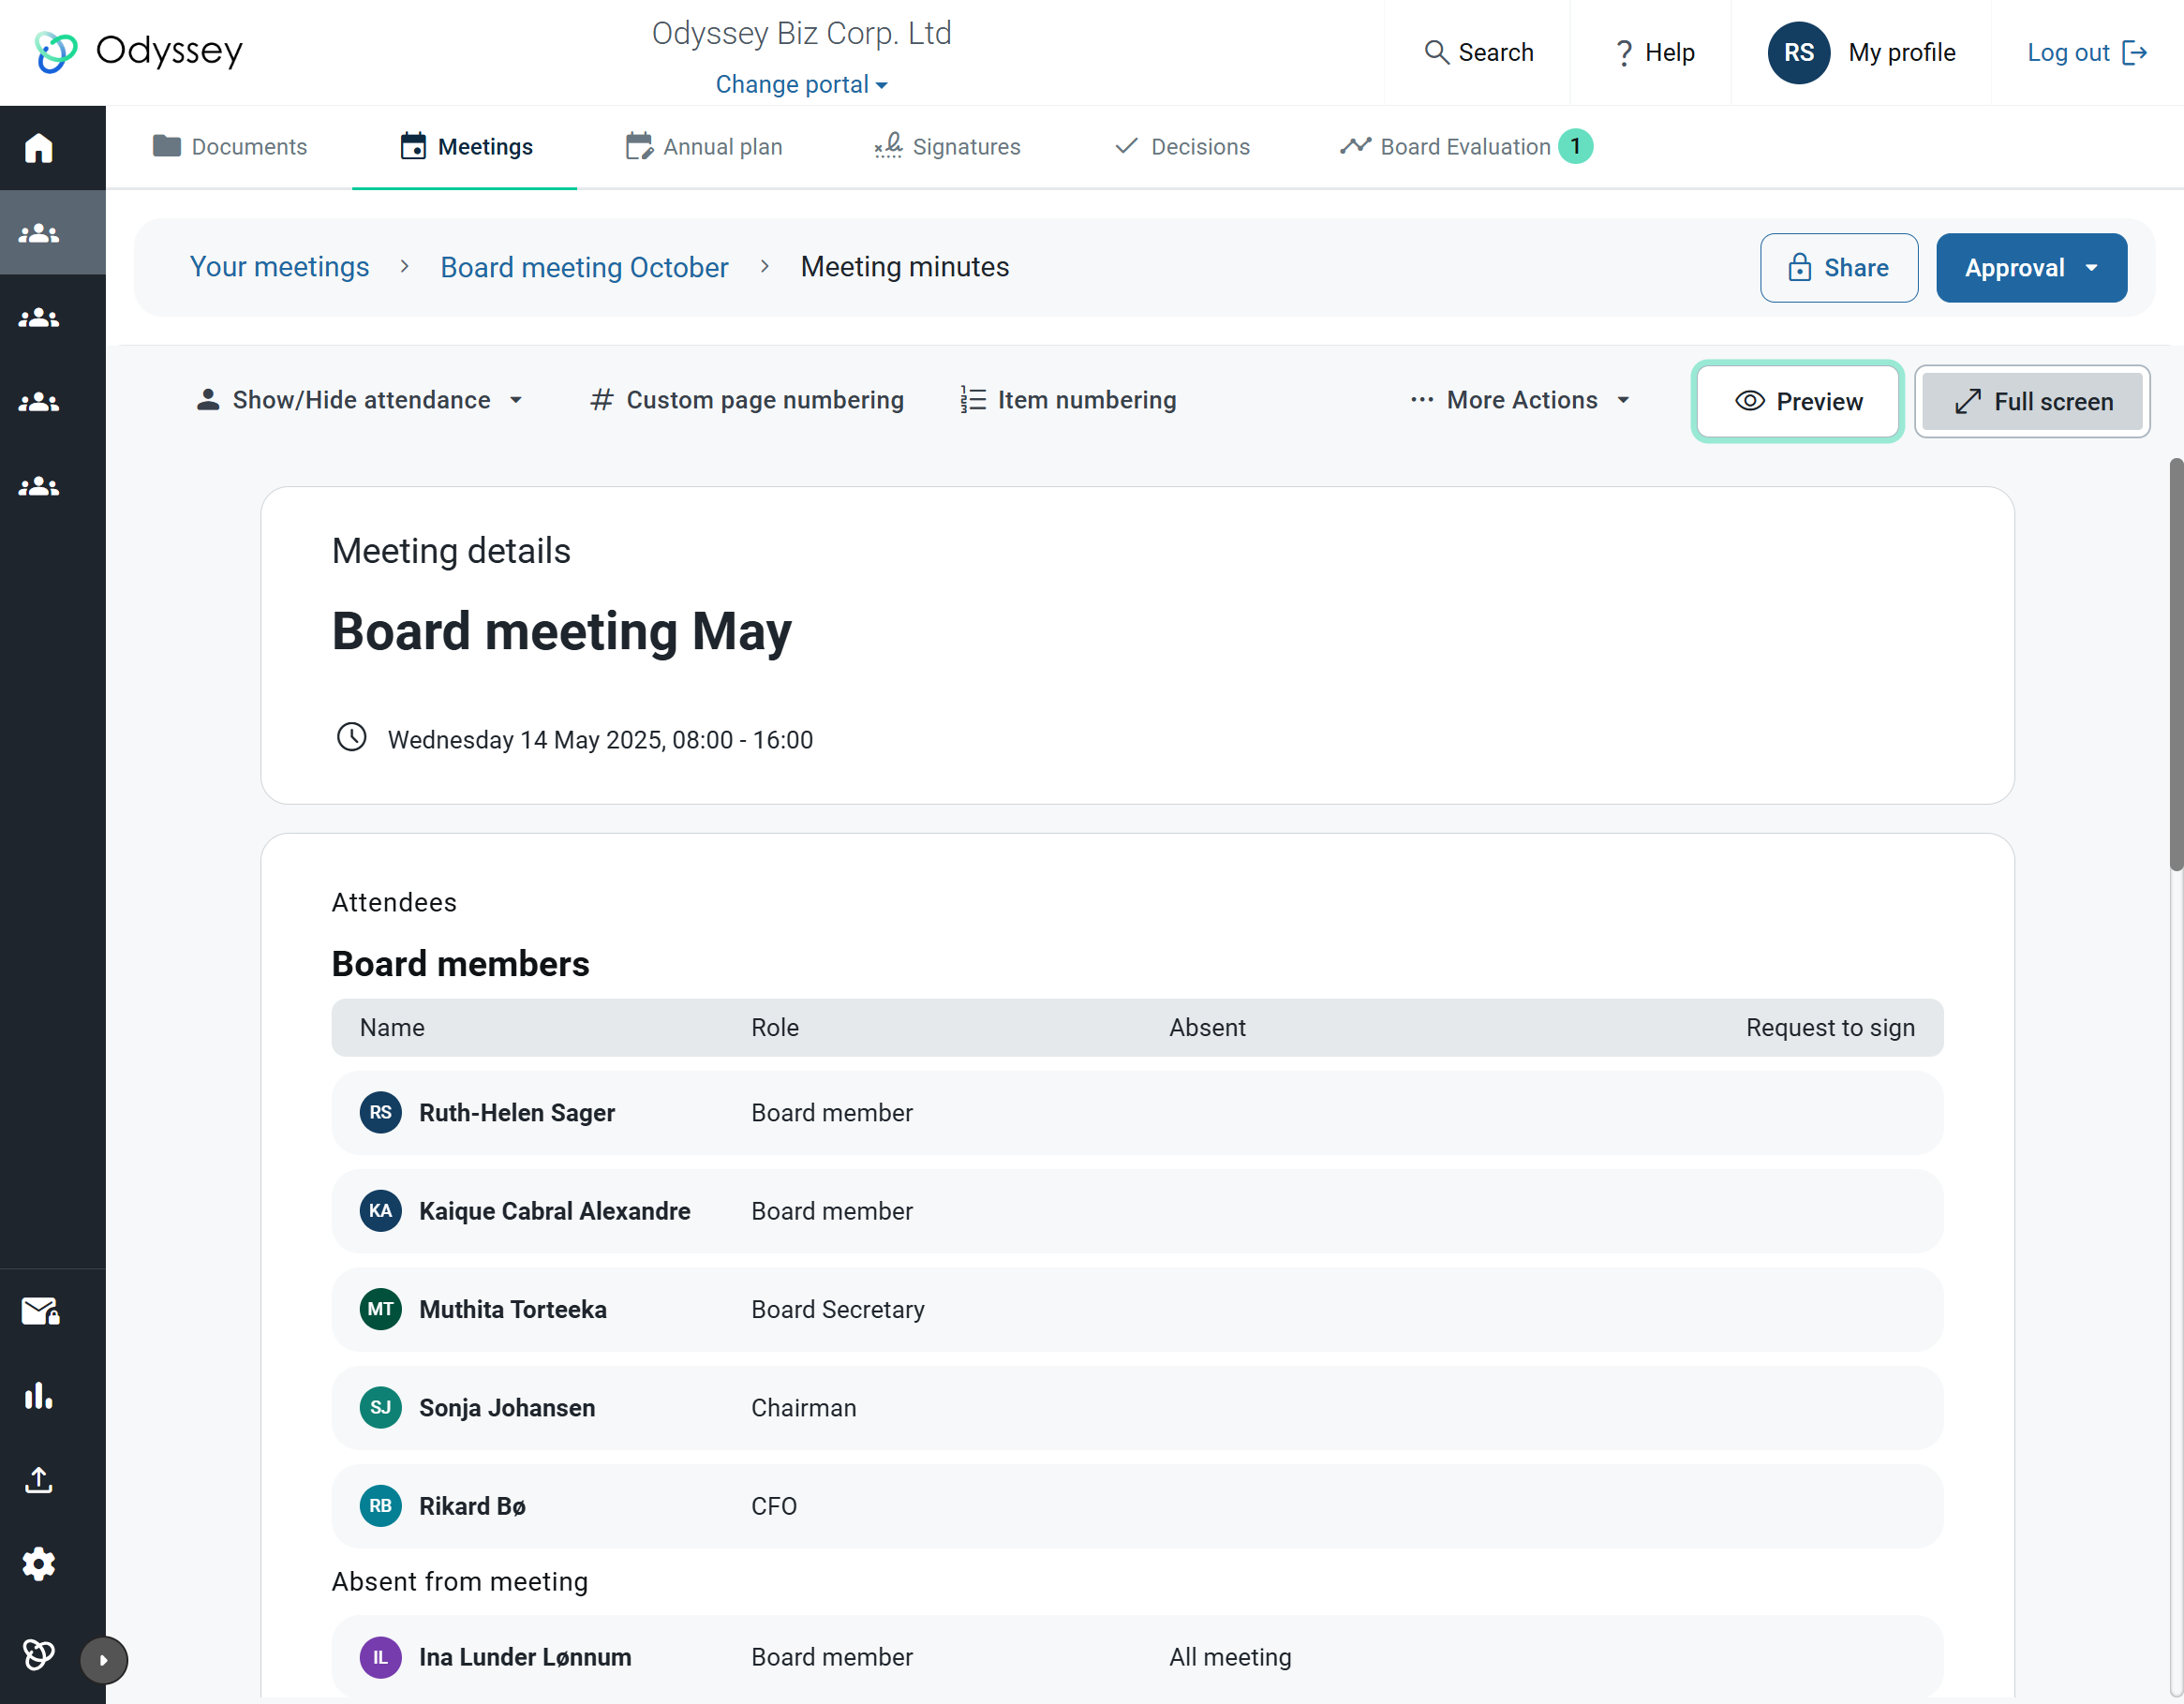This screenshot has height=1704, width=2184.
Task: Click the Odyssey logo at top left
Action: click(x=139, y=51)
